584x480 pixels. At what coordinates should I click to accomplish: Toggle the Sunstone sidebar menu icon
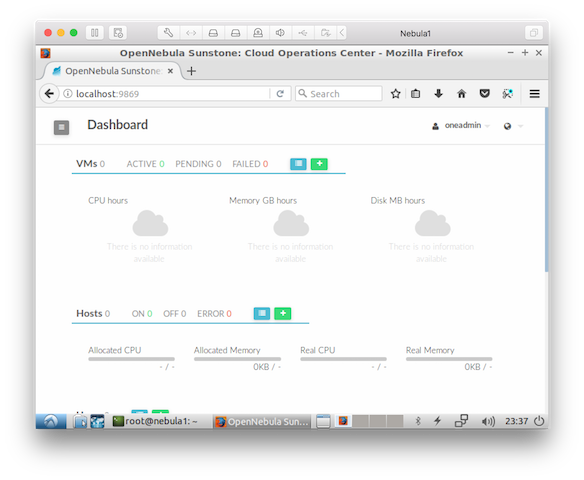tap(61, 127)
